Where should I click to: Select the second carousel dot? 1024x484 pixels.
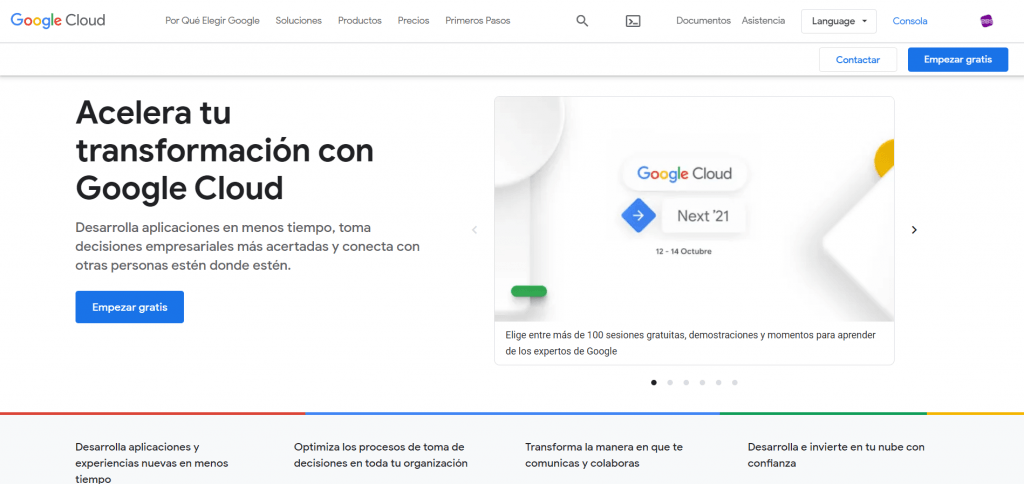coord(670,383)
